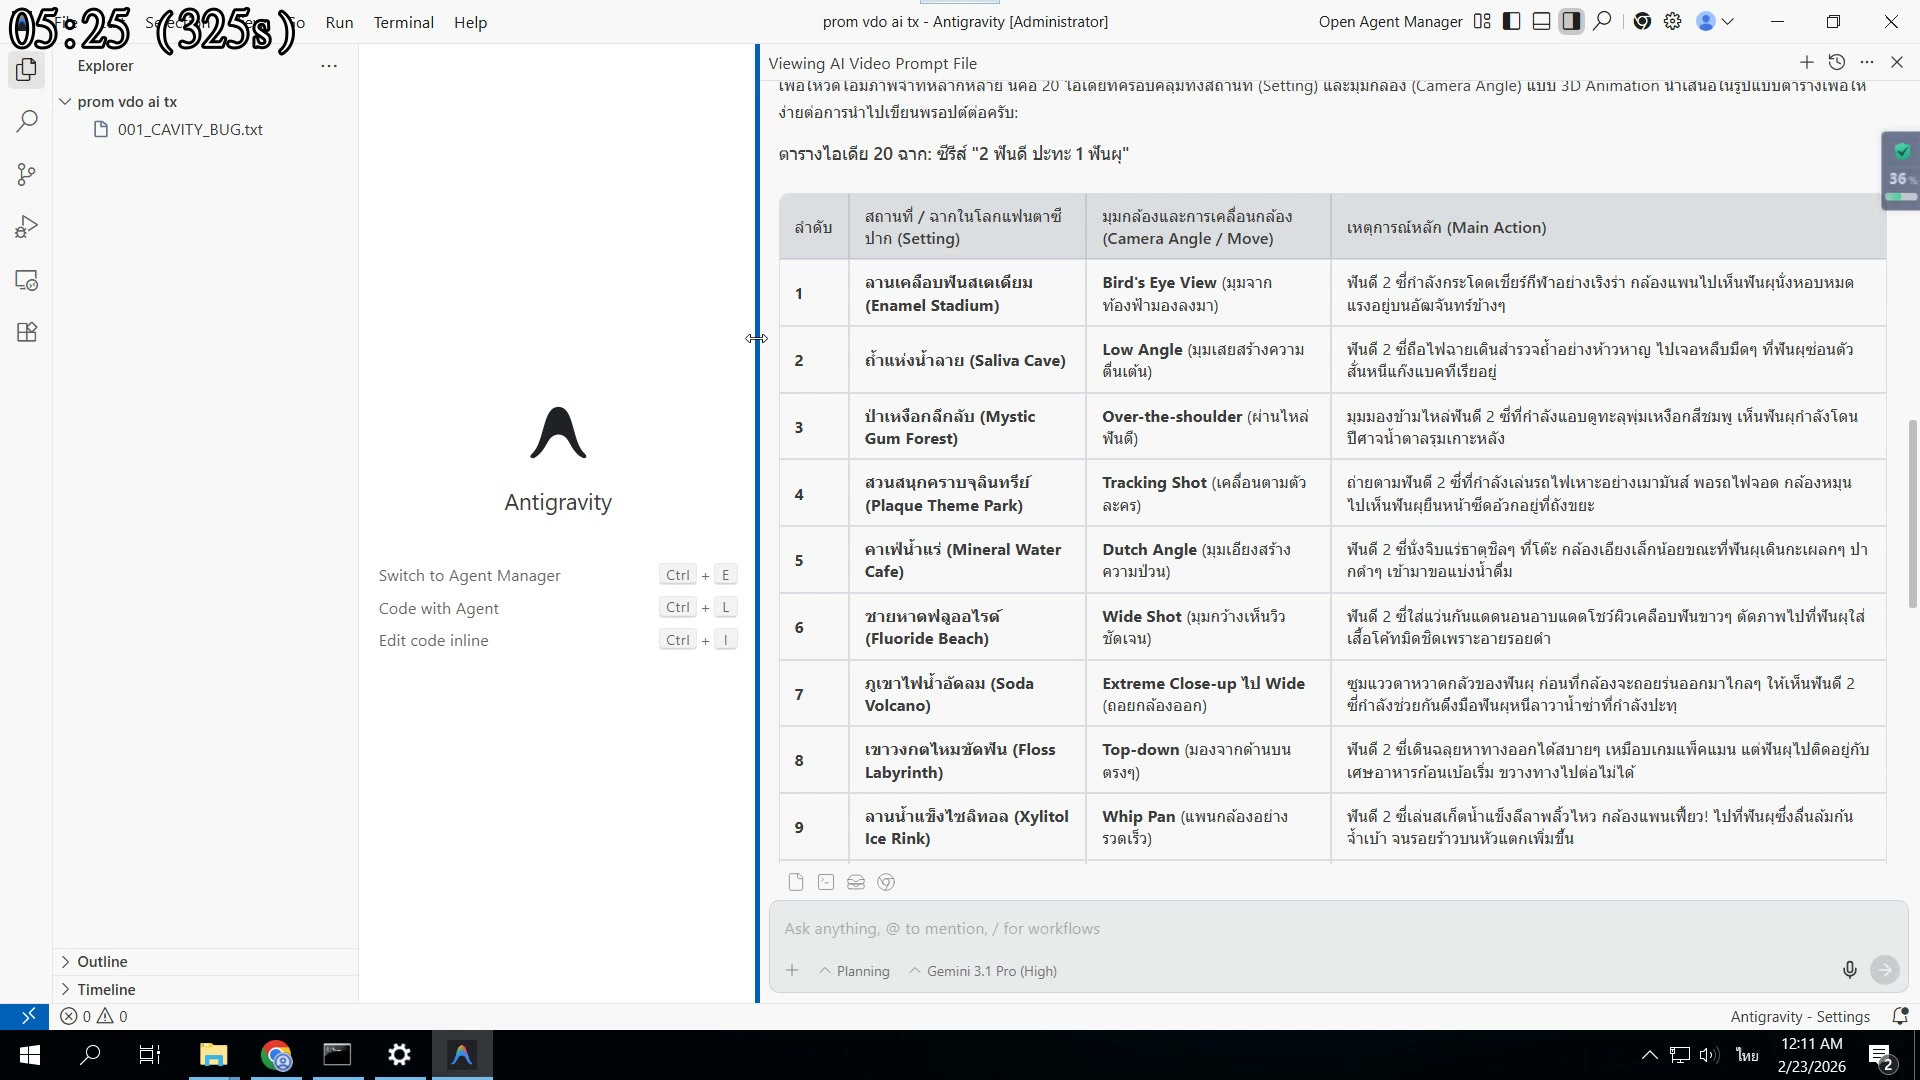
Task: Click the microphone voice input icon
Action: coord(1849,969)
